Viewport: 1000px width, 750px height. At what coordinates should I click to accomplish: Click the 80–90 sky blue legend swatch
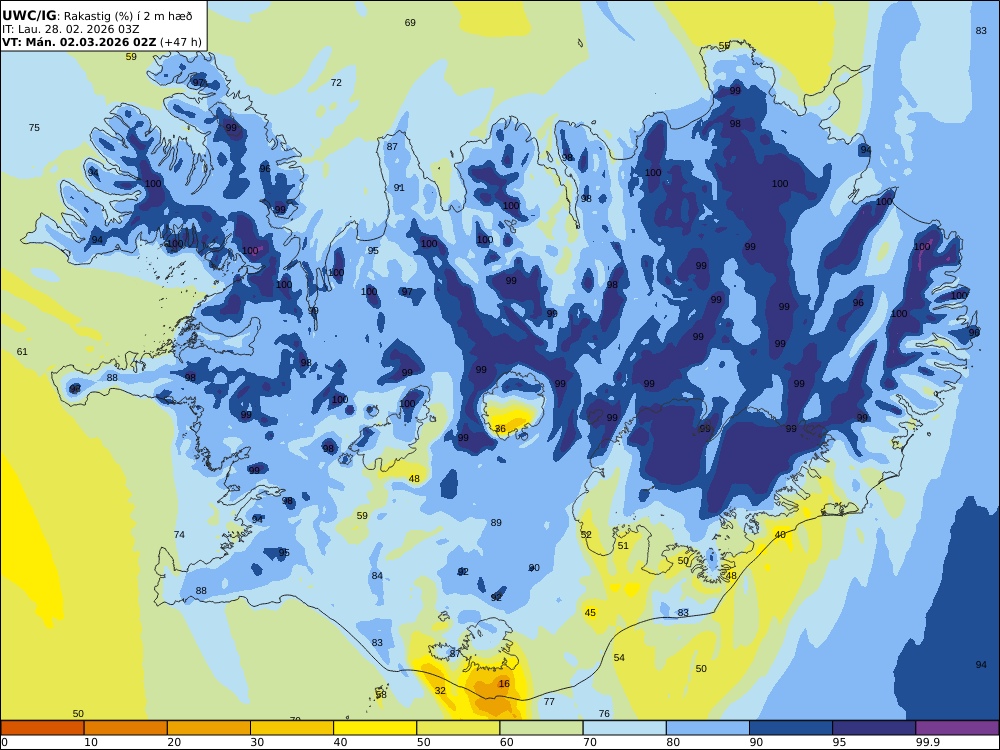[708, 728]
